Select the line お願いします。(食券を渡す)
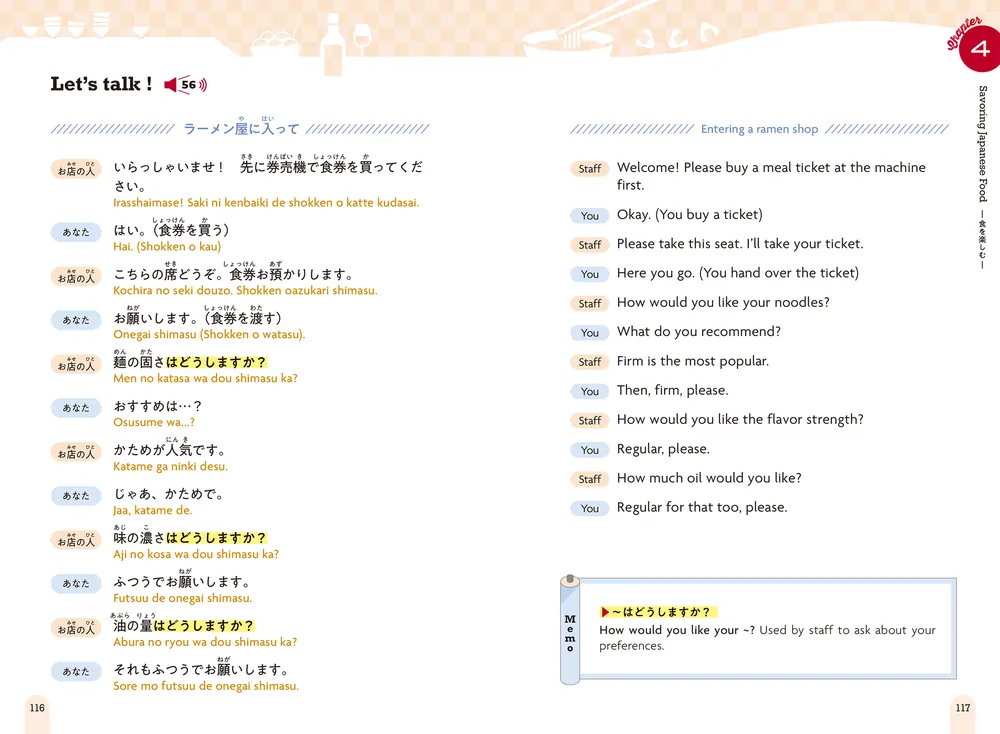Viewport: 1000px width, 734px height. coord(197,317)
